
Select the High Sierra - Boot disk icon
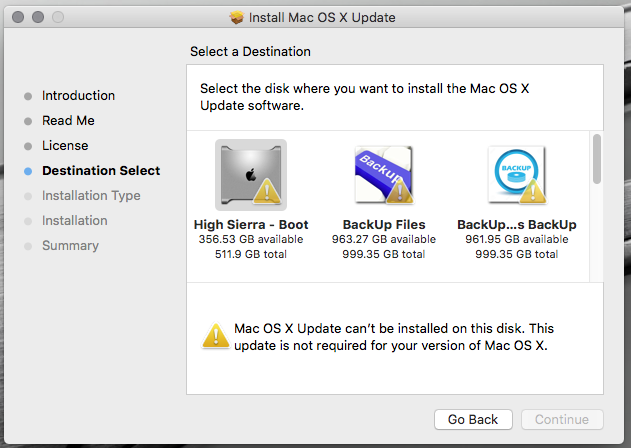[x=251, y=175]
